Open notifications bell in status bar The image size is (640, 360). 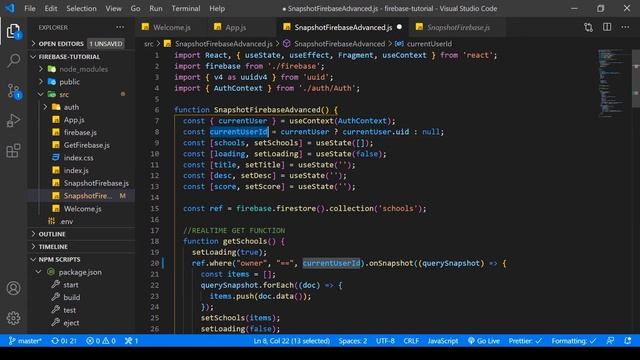coord(628,341)
